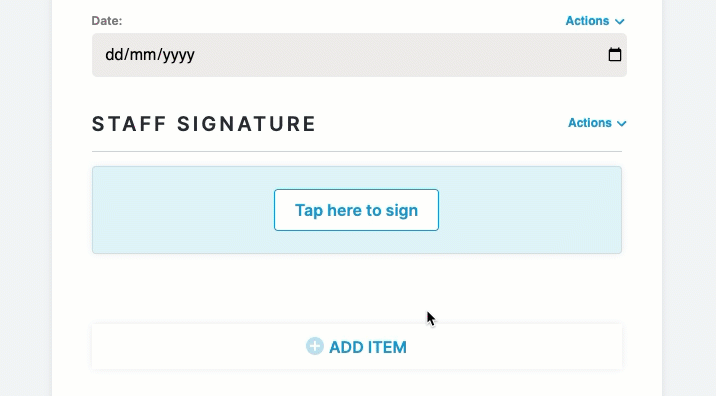Click the blue signature panel left of sign button

point(183,210)
